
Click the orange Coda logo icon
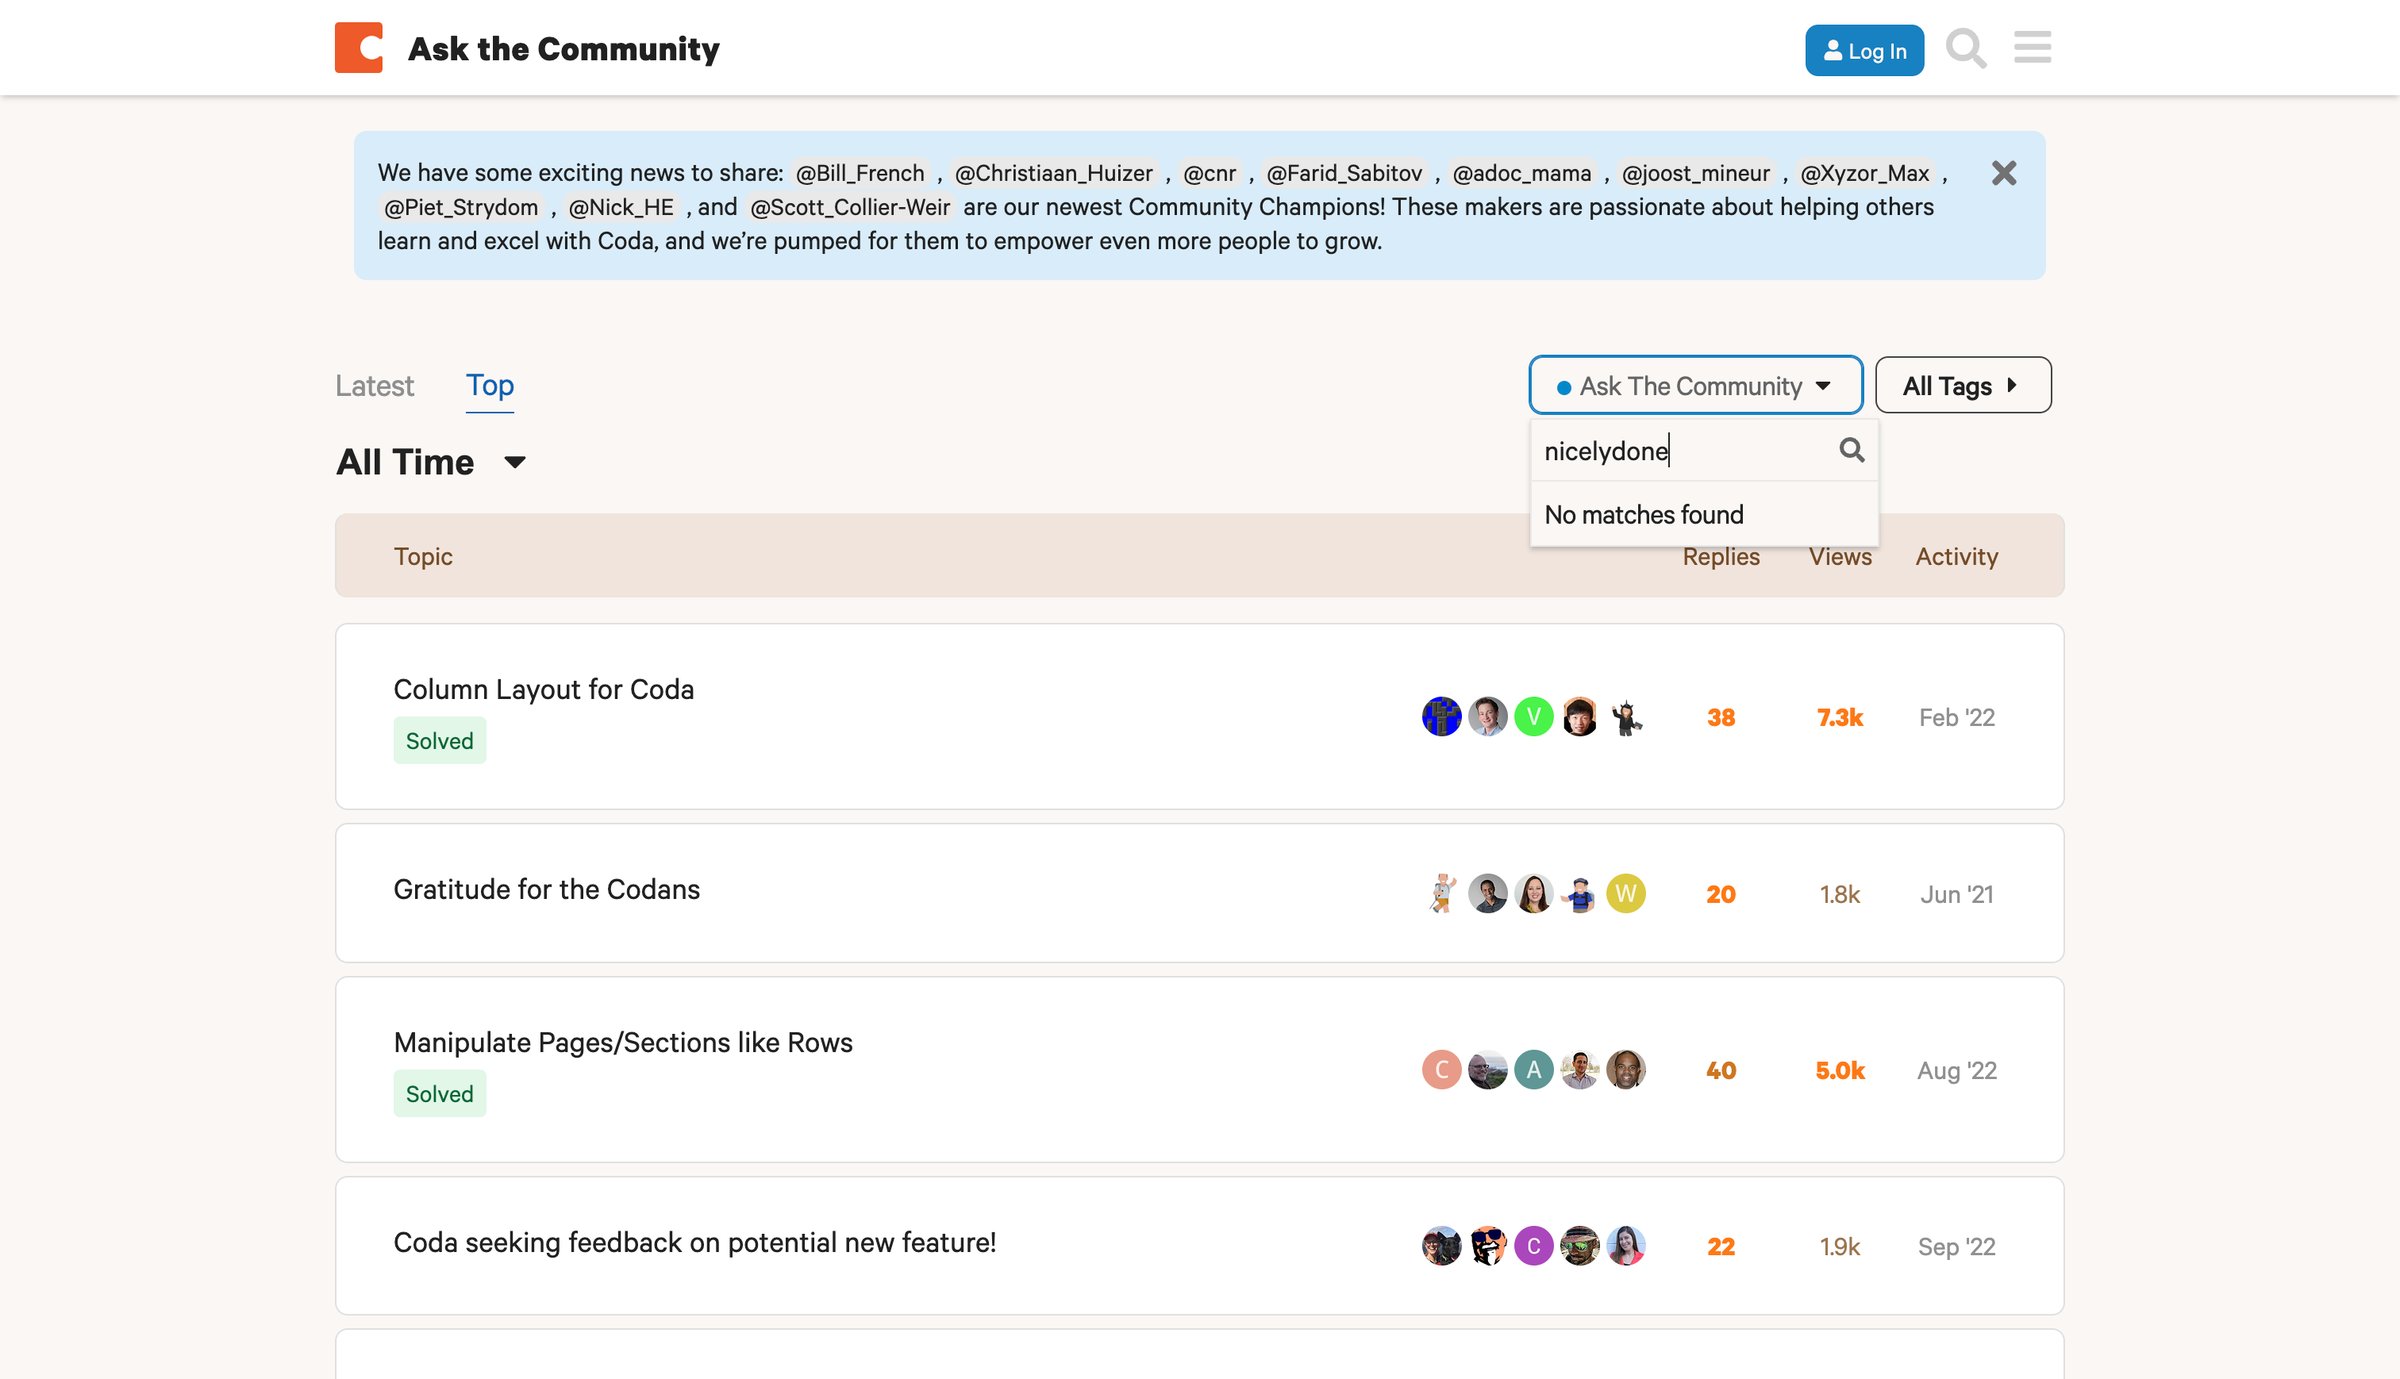click(359, 48)
